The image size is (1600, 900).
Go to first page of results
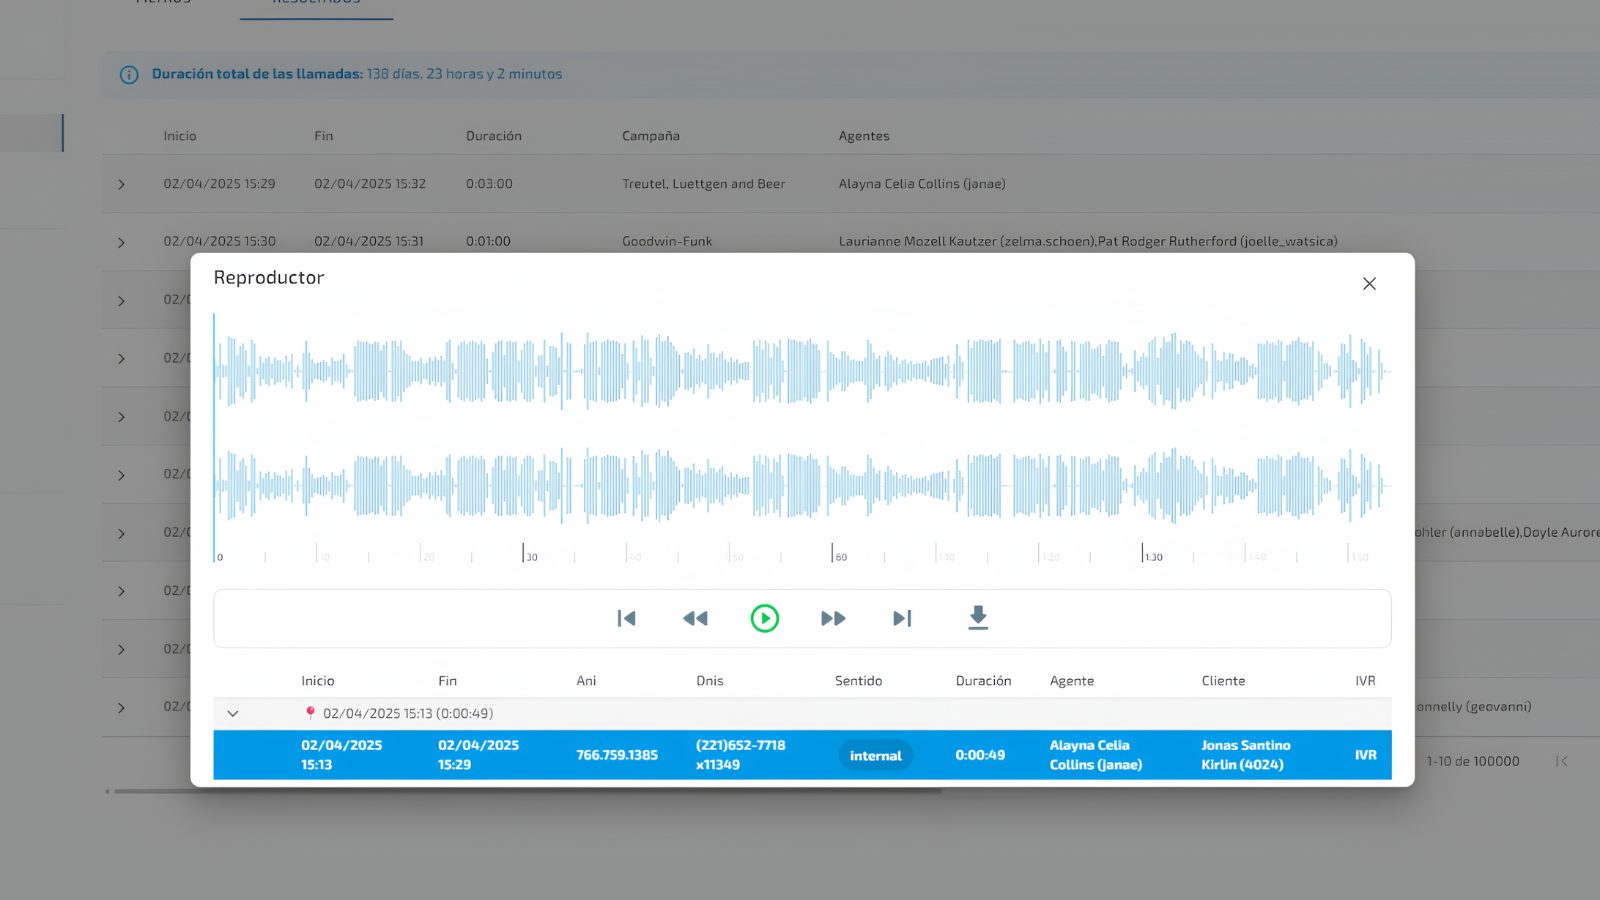[1562, 762]
